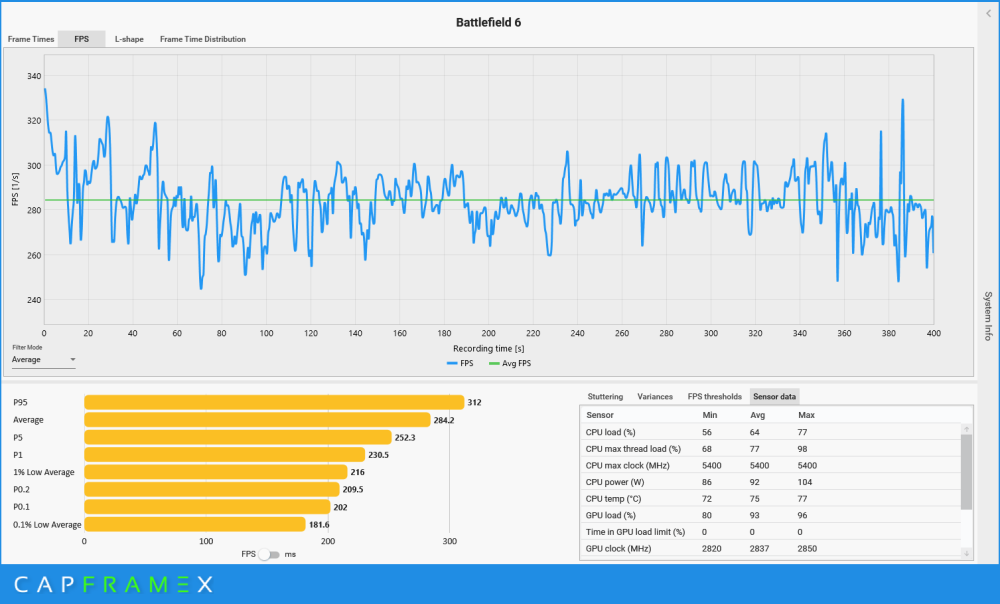Image resolution: width=1000 pixels, height=604 pixels.
Task: View the FPS thresholds tab
Action: pos(714,396)
